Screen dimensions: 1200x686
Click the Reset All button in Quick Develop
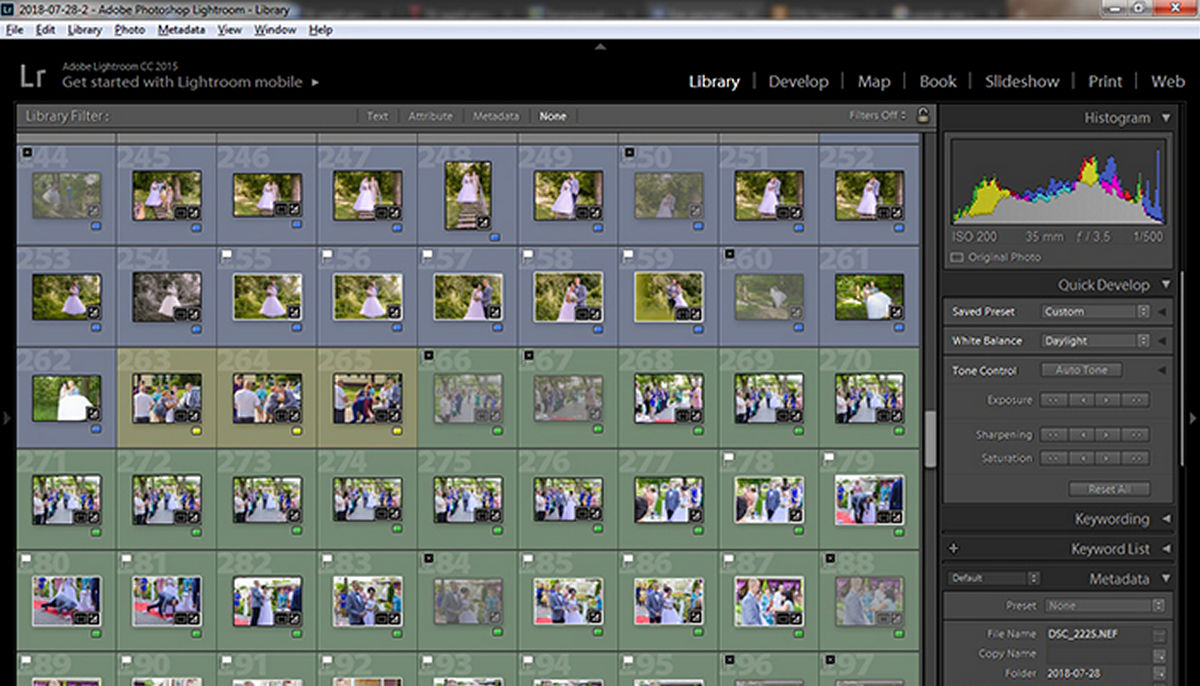[x=1108, y=489]
